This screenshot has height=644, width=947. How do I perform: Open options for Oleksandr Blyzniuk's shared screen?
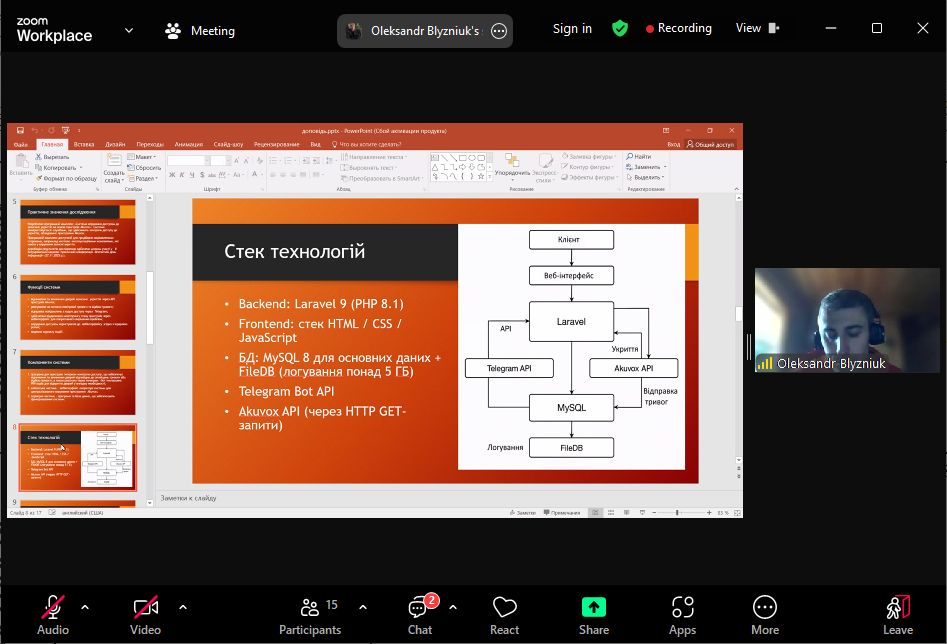tap(499, 31)
